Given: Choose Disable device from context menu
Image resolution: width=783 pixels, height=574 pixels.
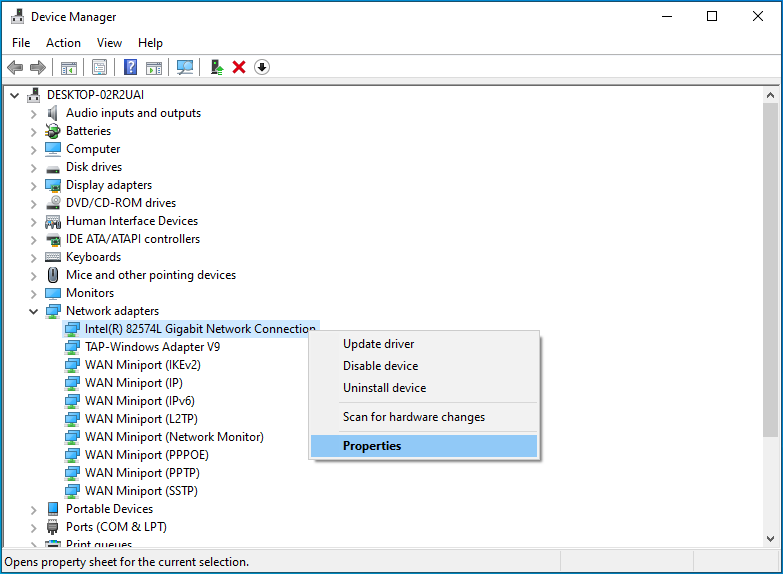Looking at the screenshot, I should (380, 366).
